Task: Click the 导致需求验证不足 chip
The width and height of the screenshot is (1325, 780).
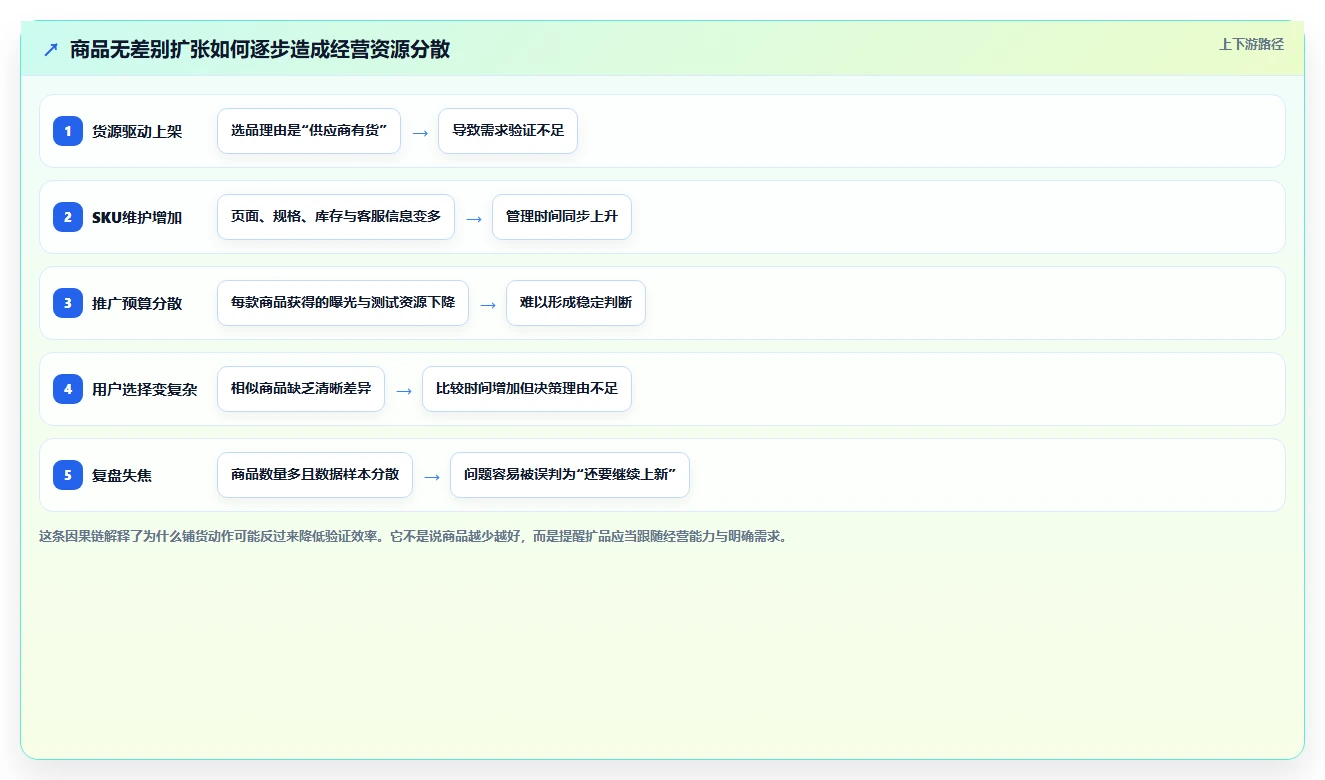Action: pos(508,131)
